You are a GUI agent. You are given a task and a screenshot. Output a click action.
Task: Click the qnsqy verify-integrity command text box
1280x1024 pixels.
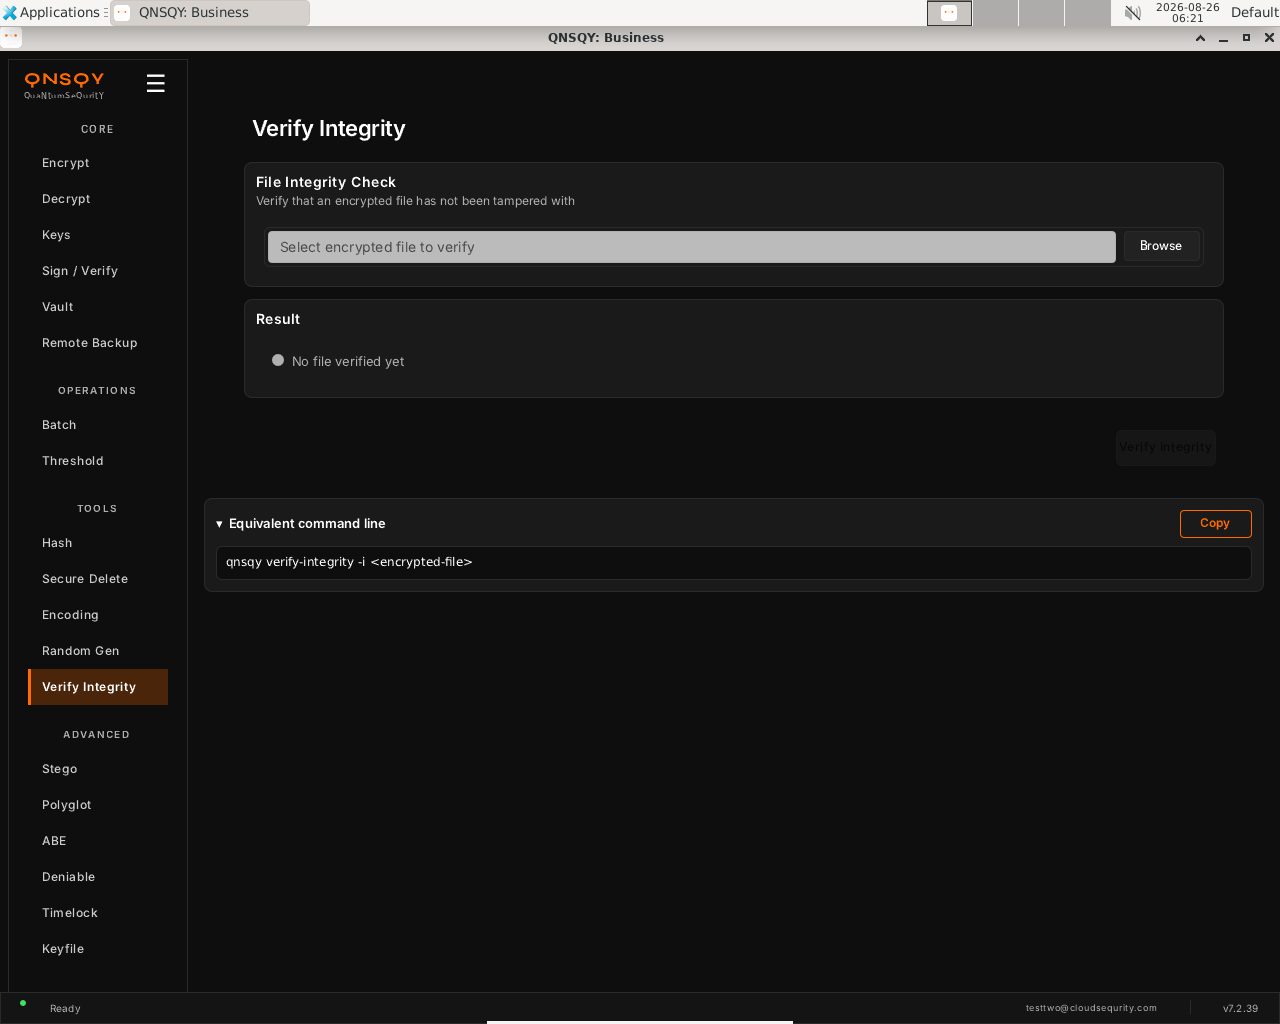734,562
